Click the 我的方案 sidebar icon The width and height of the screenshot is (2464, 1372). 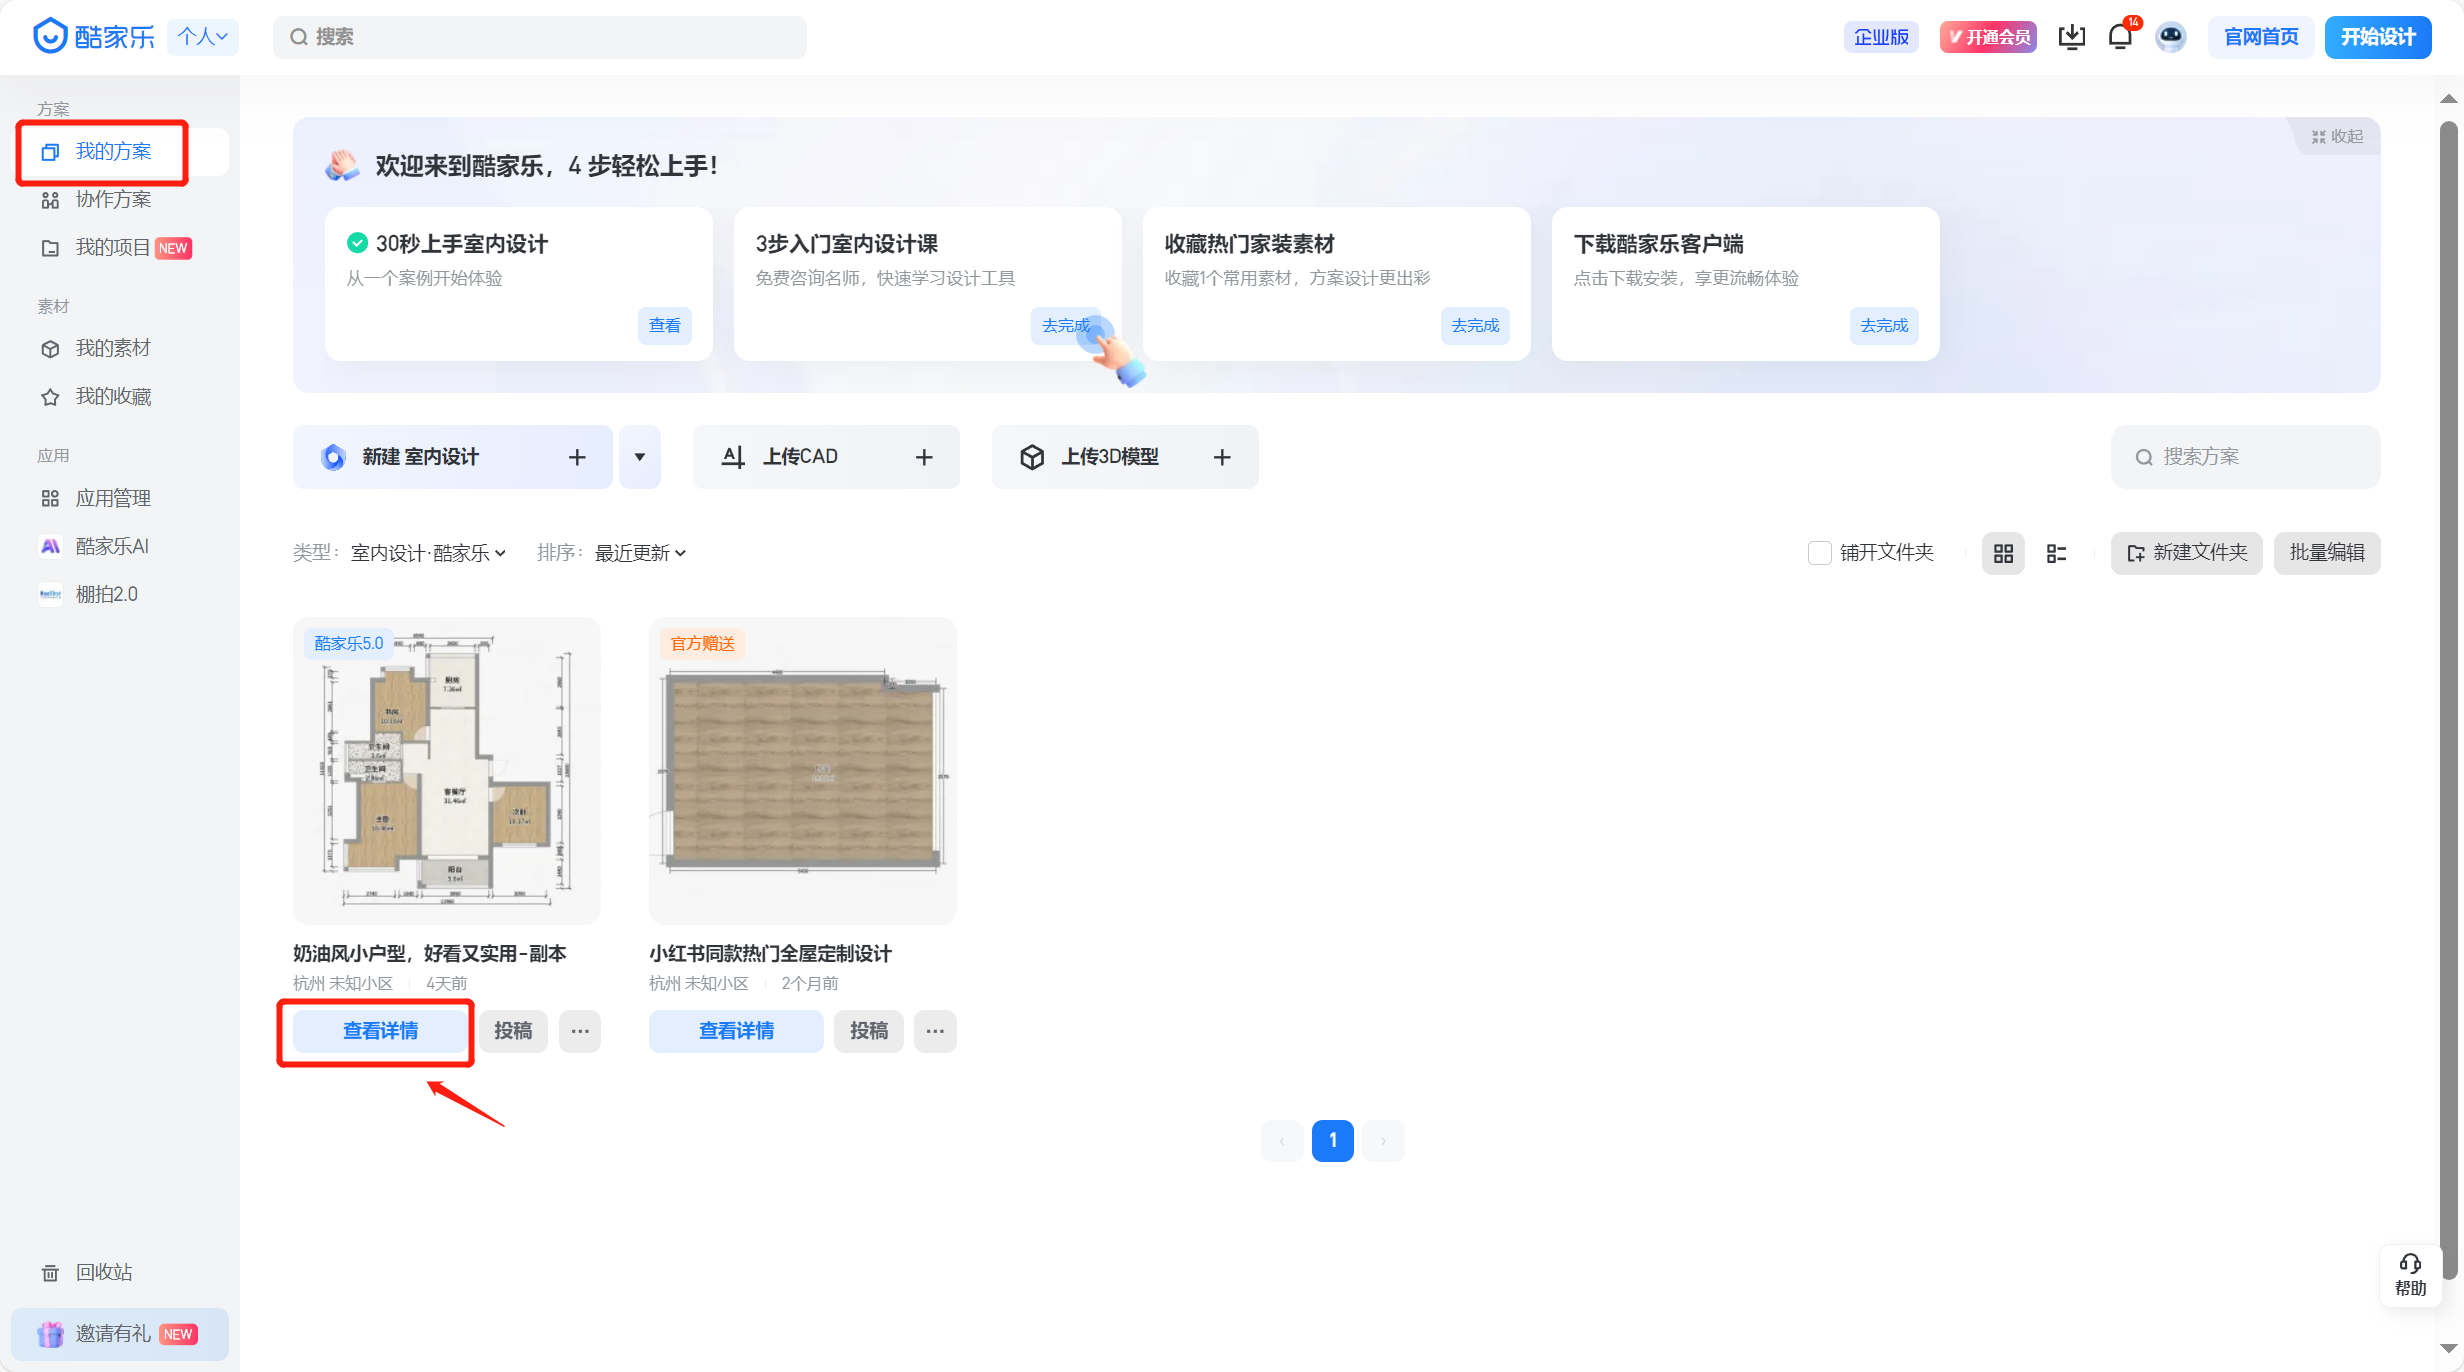click(50, 152)
